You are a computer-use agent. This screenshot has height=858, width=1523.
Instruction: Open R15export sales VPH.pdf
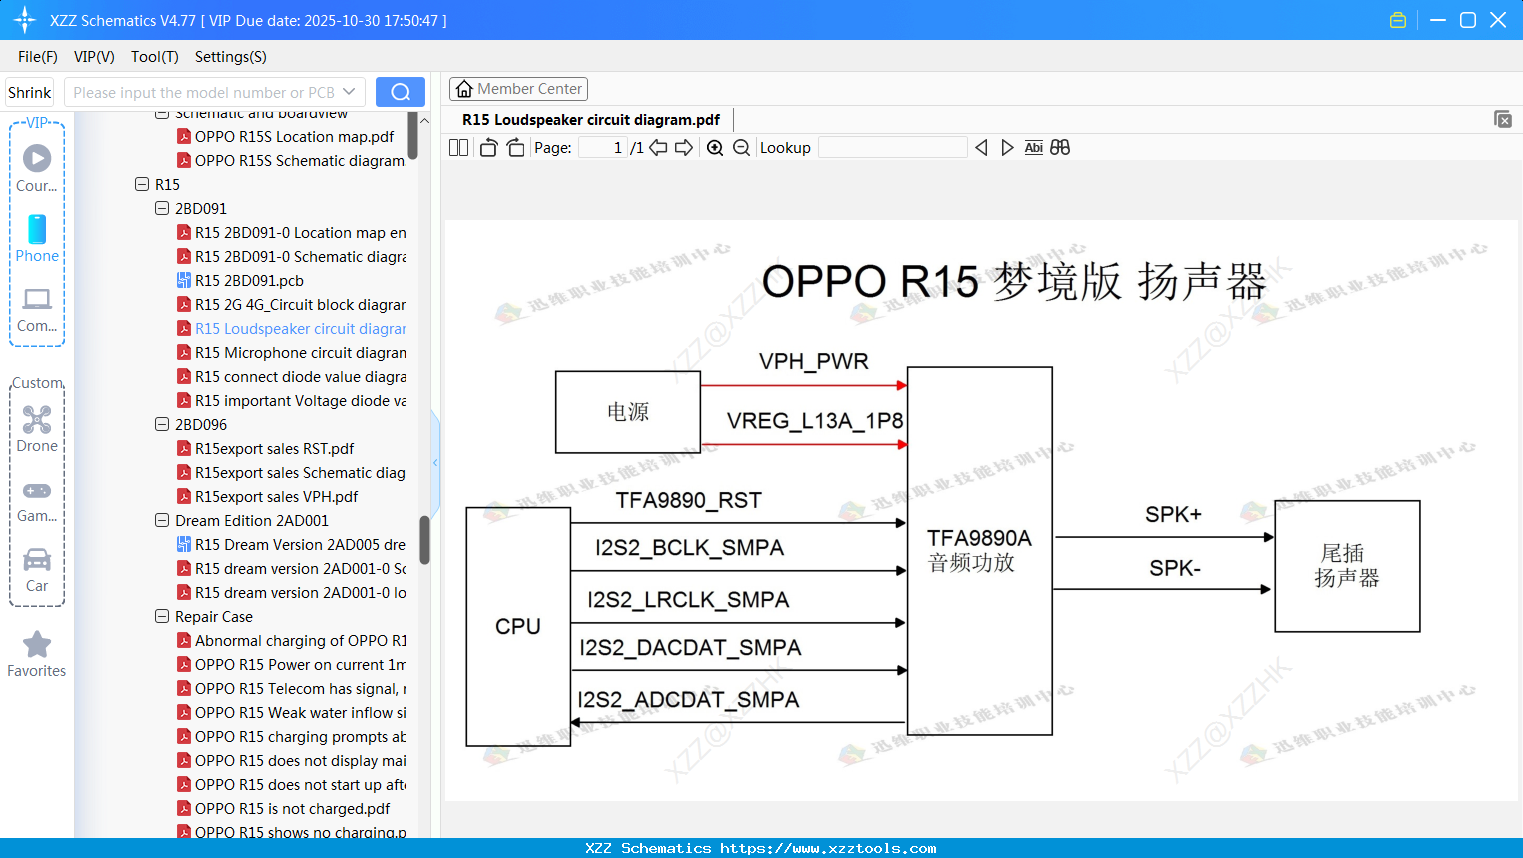(268, 497)
